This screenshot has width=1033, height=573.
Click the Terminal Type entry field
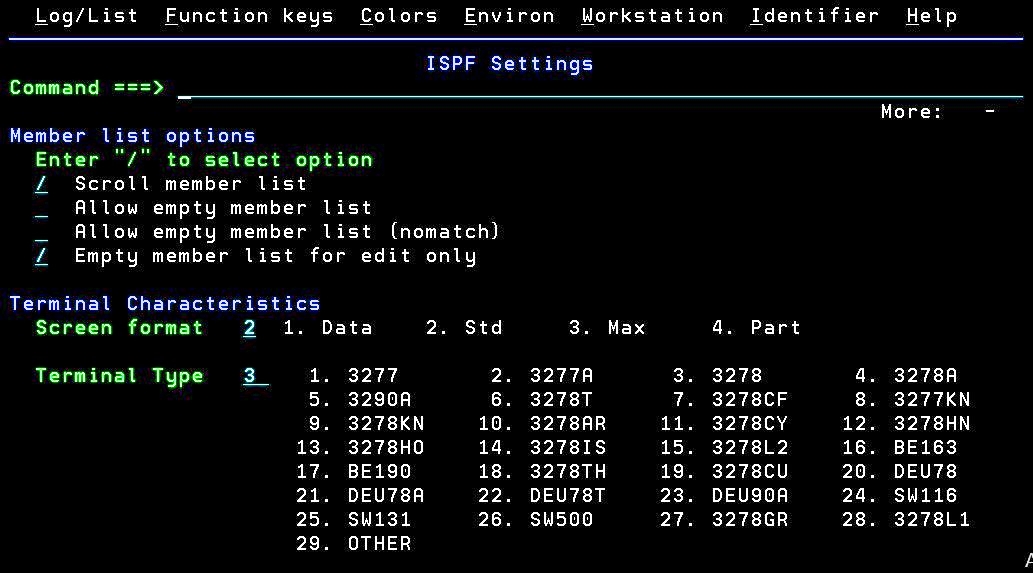[x=255, y=376]
